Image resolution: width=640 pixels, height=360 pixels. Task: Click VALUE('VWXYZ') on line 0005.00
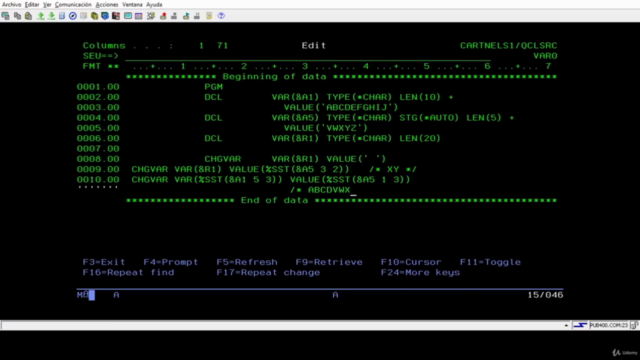(x=326, y=128)
